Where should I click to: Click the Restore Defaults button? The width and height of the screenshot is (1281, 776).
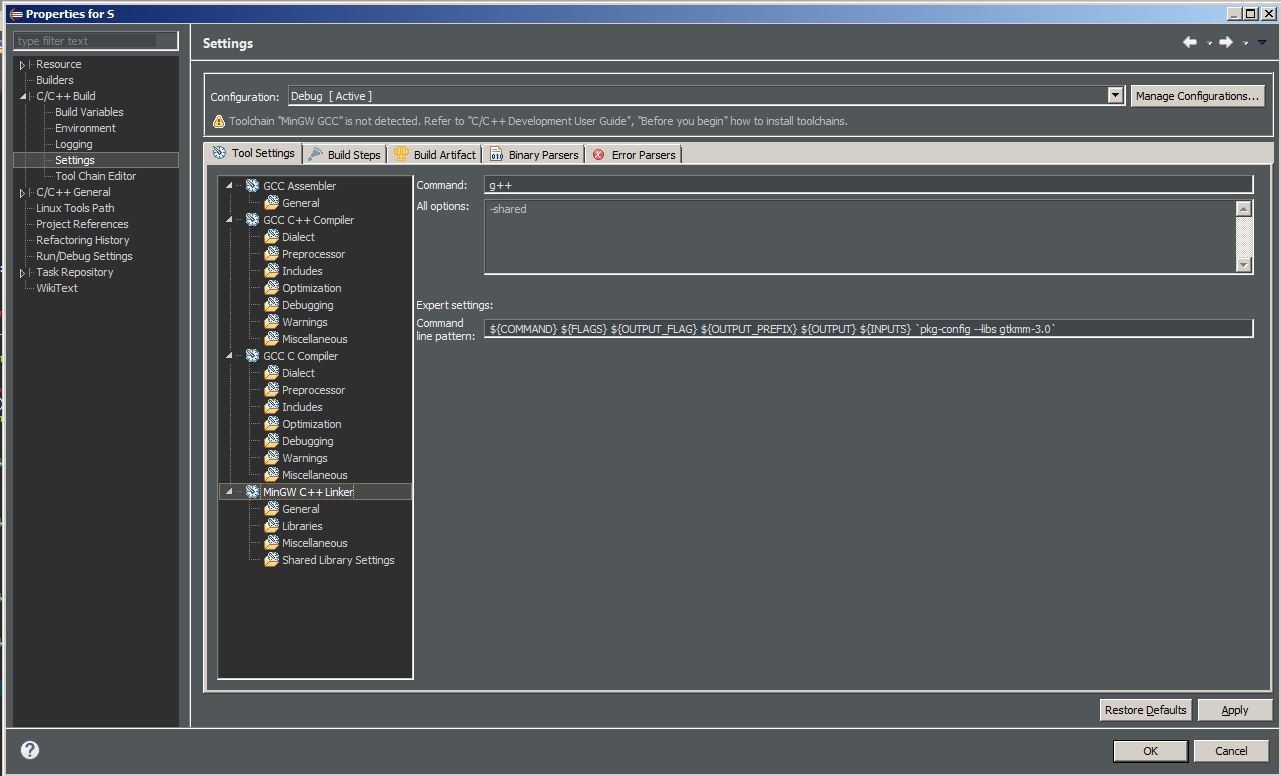[1145, 710]
